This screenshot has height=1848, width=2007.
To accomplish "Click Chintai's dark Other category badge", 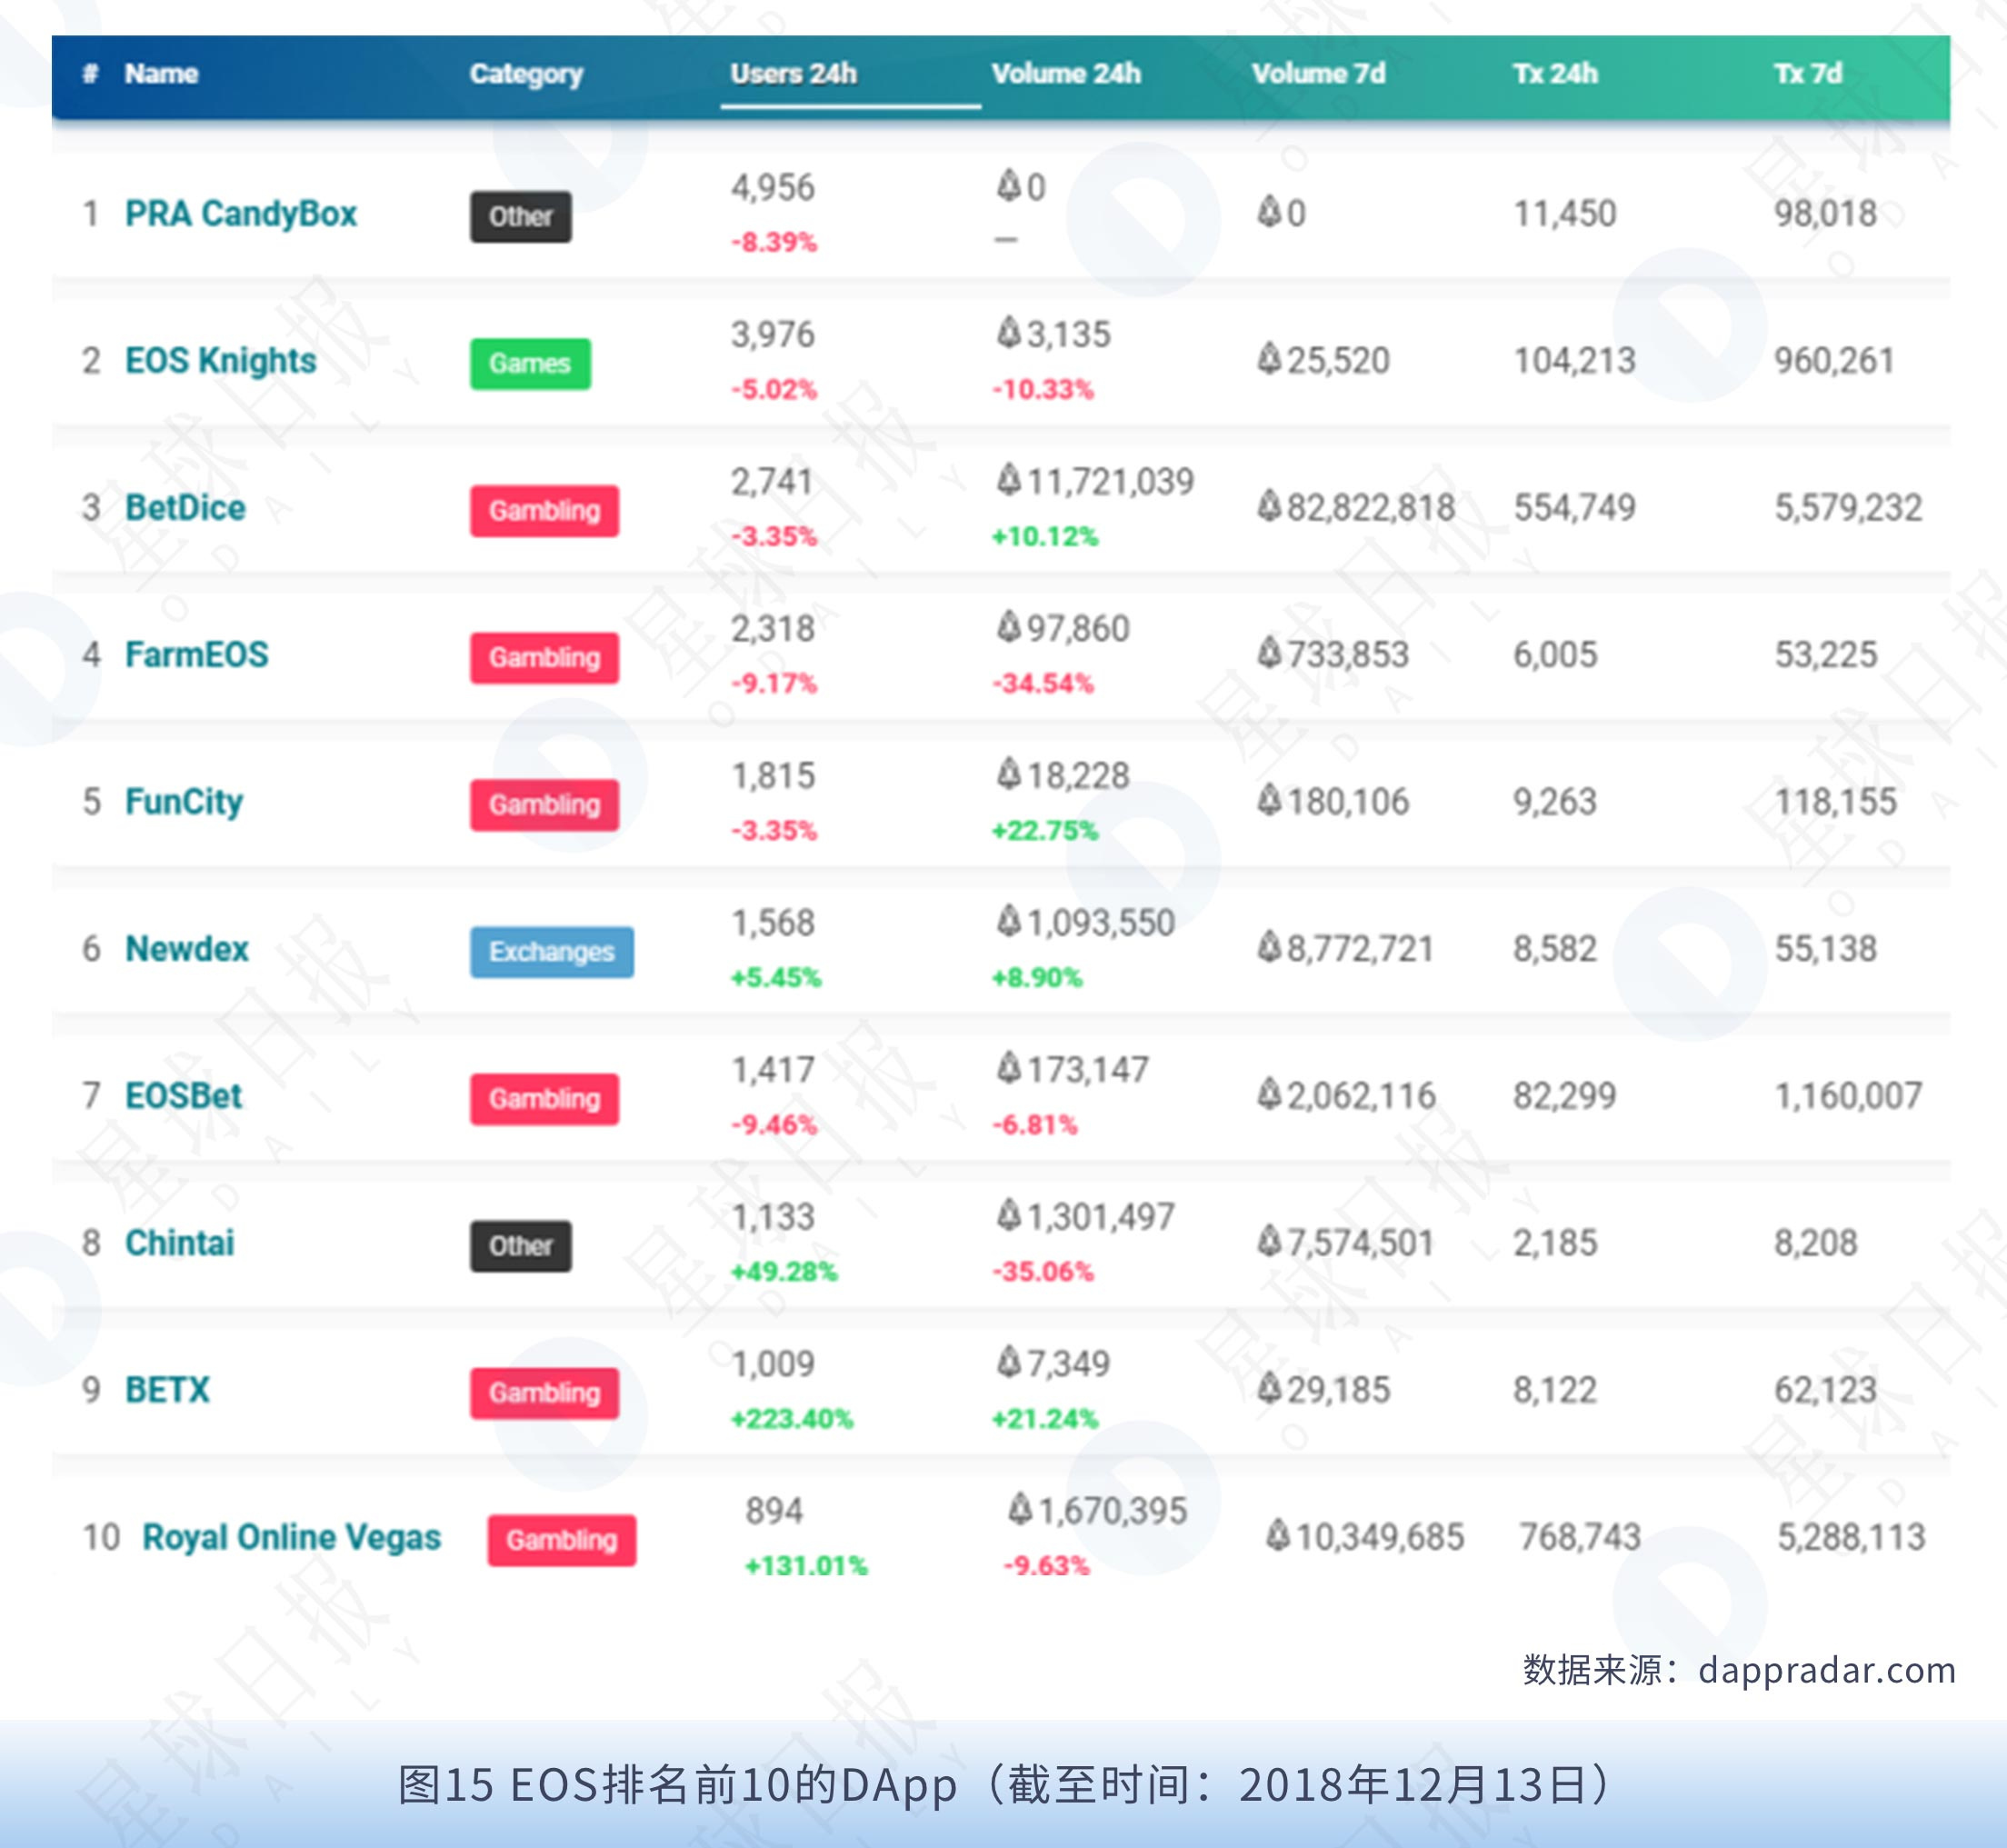I will [520, 1246].
